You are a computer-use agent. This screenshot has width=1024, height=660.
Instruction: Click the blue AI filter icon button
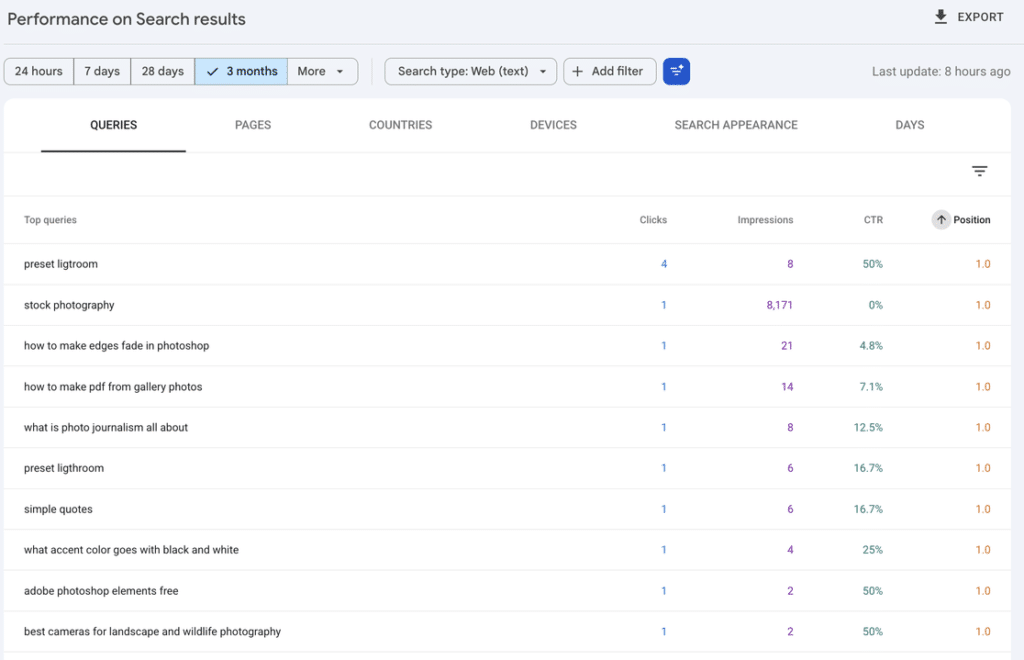click(x=677, y=71)
